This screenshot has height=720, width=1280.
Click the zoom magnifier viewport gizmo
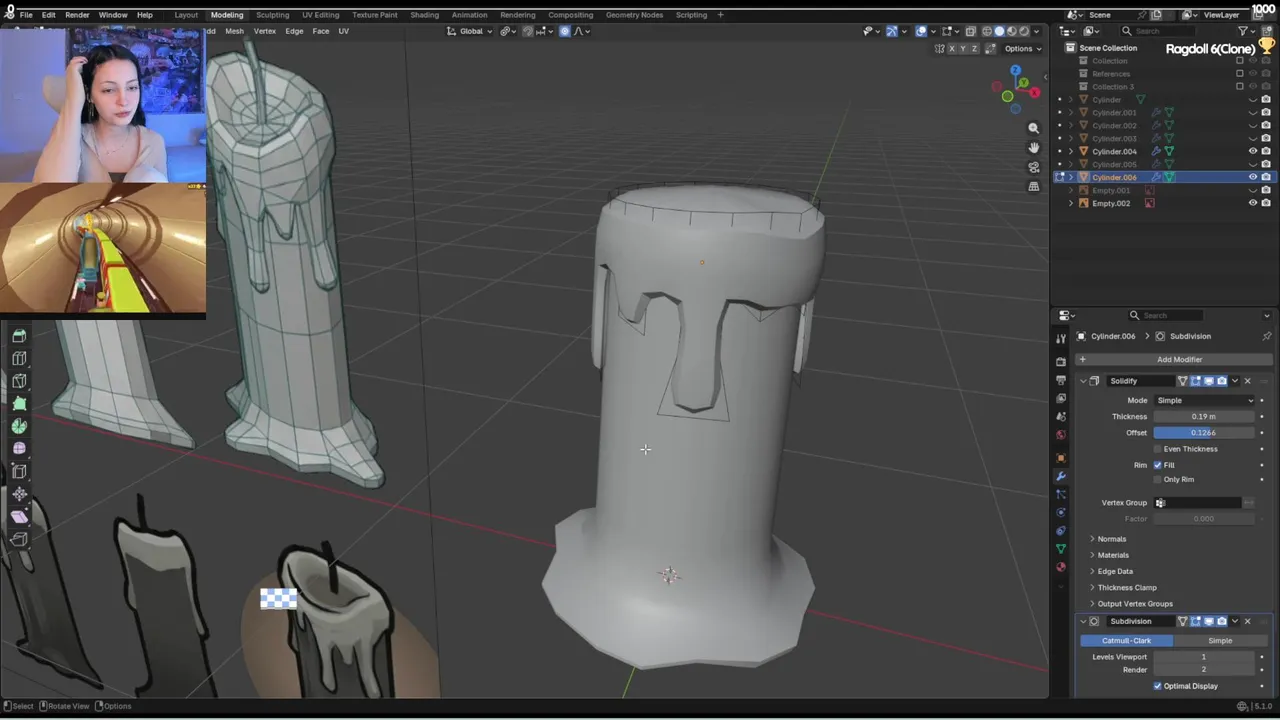click(x=1033, y=128)
